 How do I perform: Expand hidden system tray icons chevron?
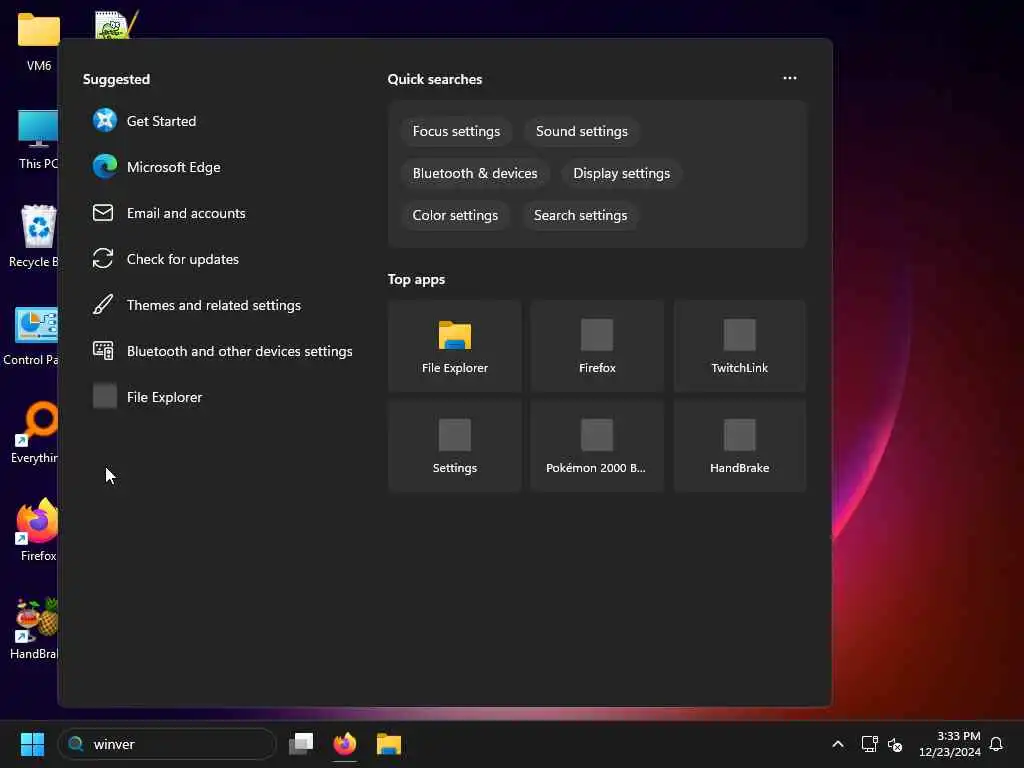(x=838, y=744)
